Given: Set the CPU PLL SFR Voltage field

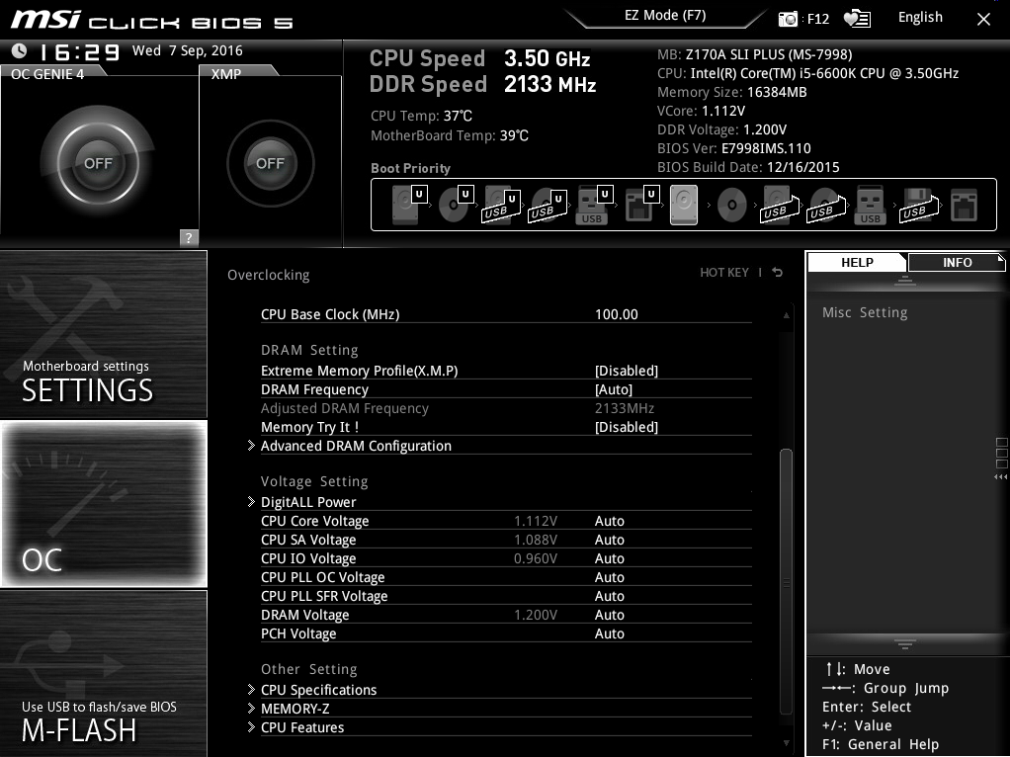Looking at the screenshot, I should (x=609, y=596).
